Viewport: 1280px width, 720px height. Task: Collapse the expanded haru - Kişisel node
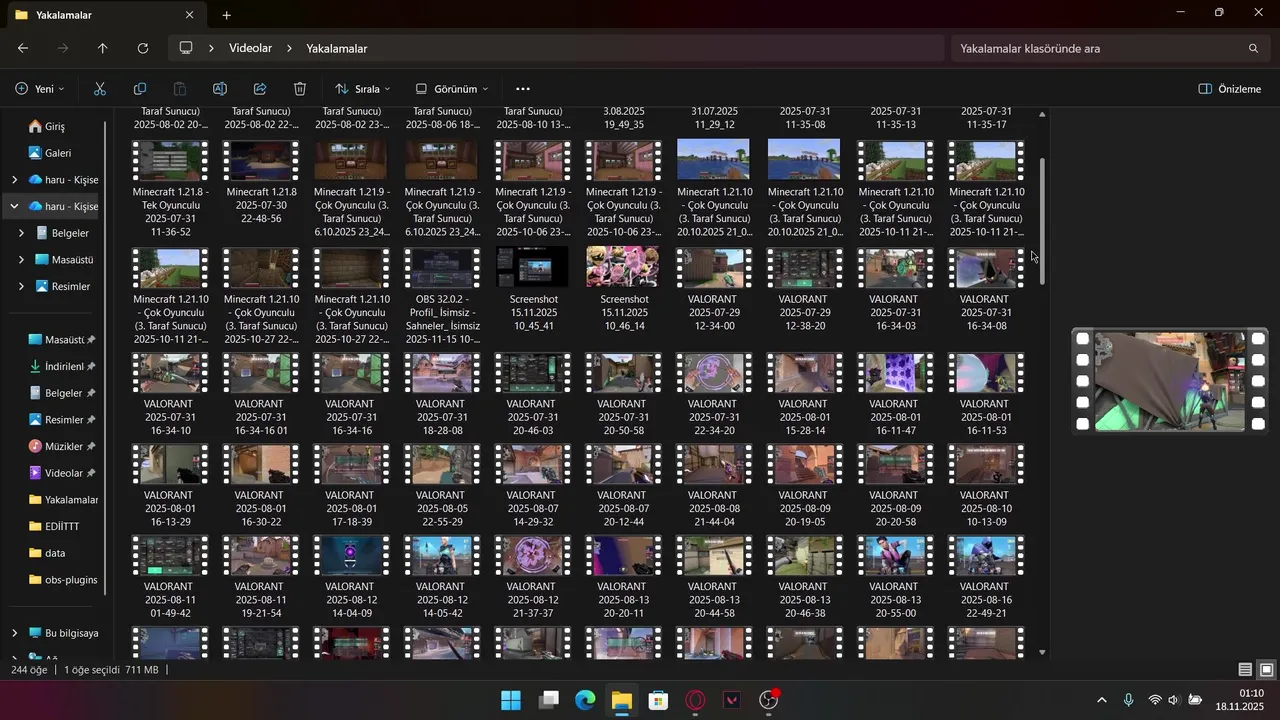coord(14,206)
